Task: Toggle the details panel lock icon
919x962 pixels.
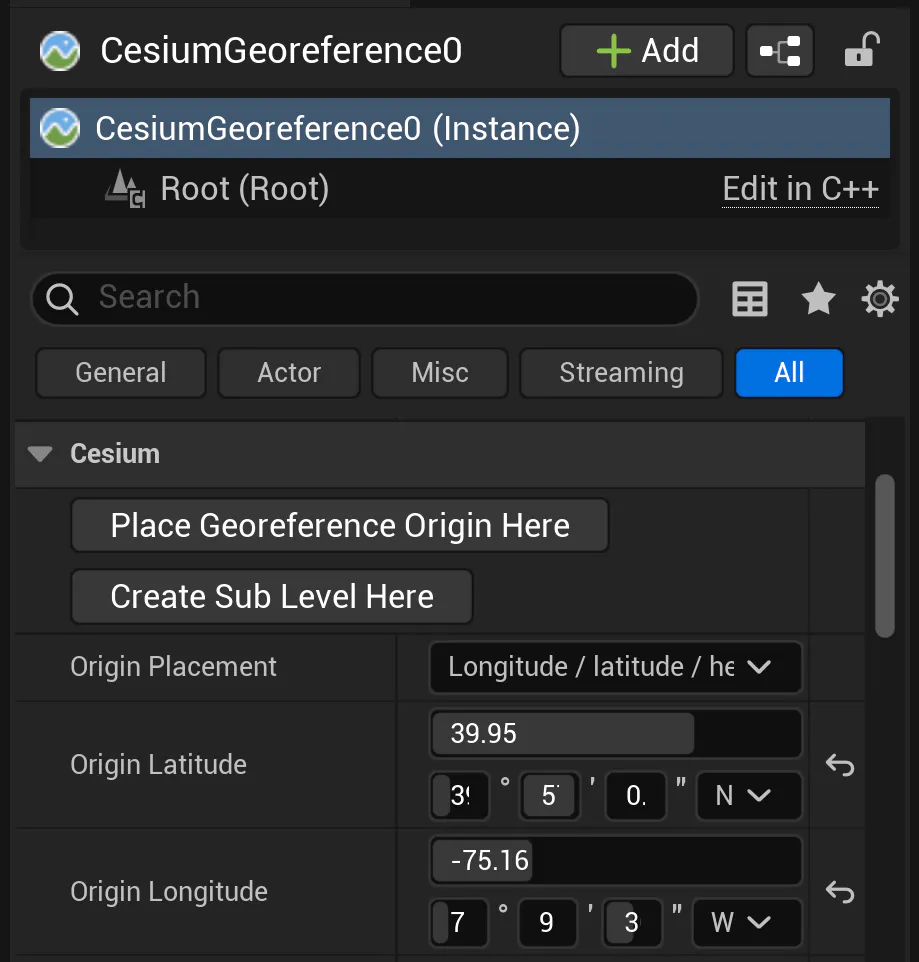Action: point(862,49)
